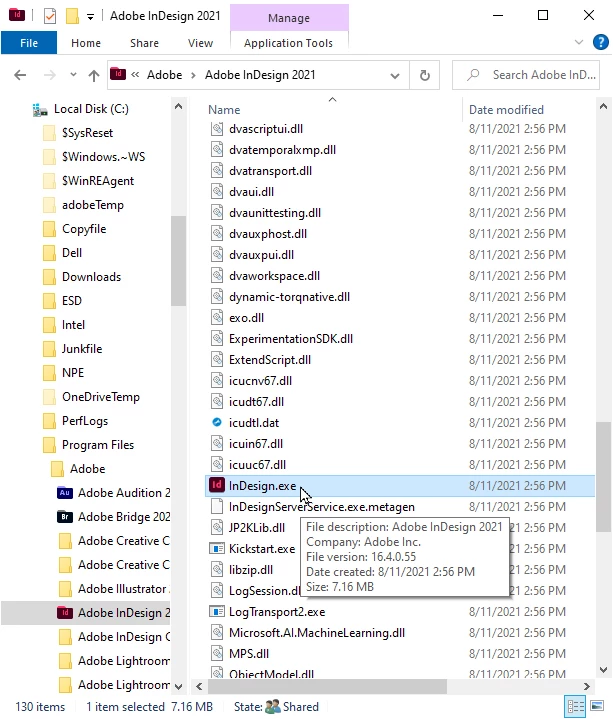Switch to Large icons view in status bar
The height and width of the screenshot is (719, 613).
596,706
